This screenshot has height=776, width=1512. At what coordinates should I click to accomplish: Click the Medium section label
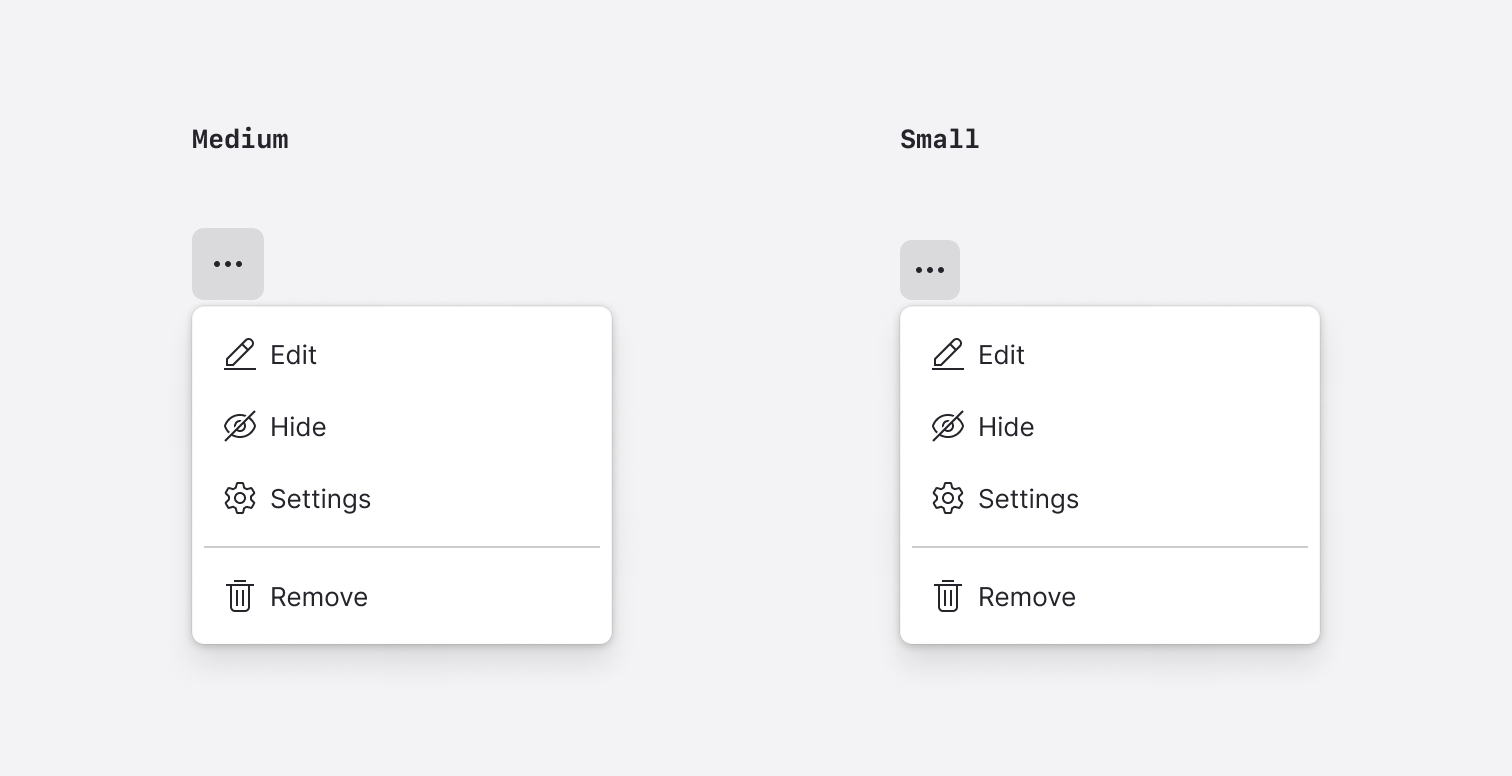pos(240,139)
